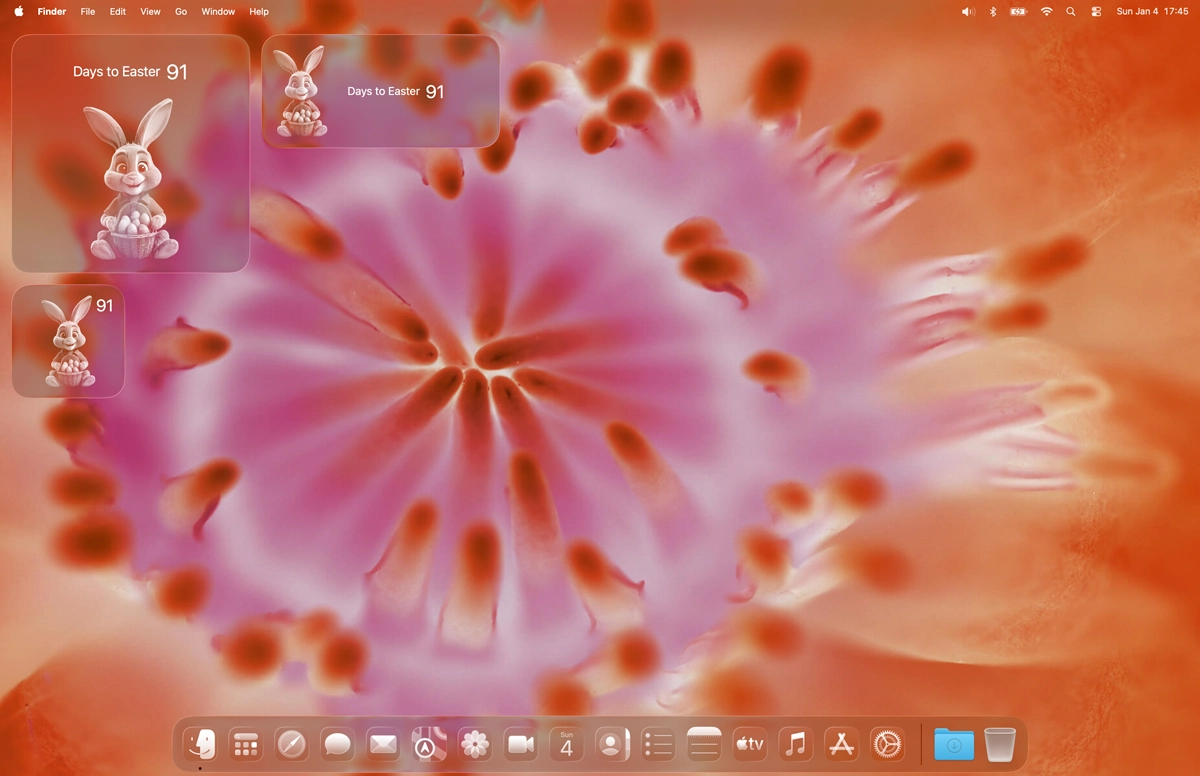The width and height of the screenshot is (1200, 776).
Task: Launch Messages from the Dock
Action: click(337, 744)
